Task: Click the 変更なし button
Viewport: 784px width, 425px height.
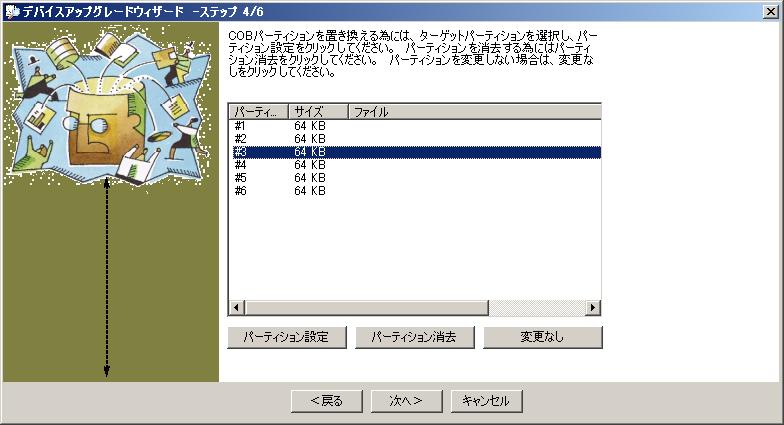Action: (542, 337)
